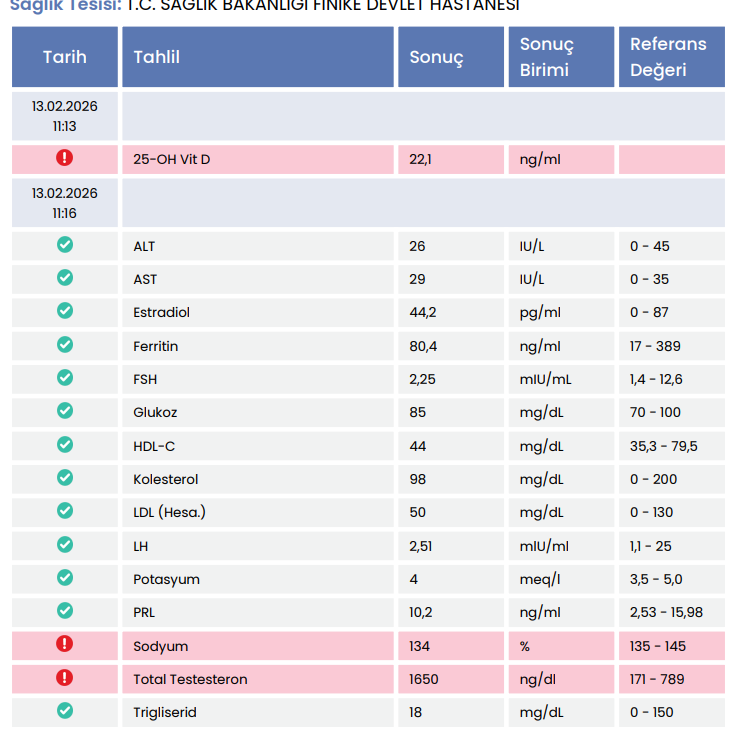Click the Sonuç Birimi column header
748x747 pixels.
(x=561, y=57)
